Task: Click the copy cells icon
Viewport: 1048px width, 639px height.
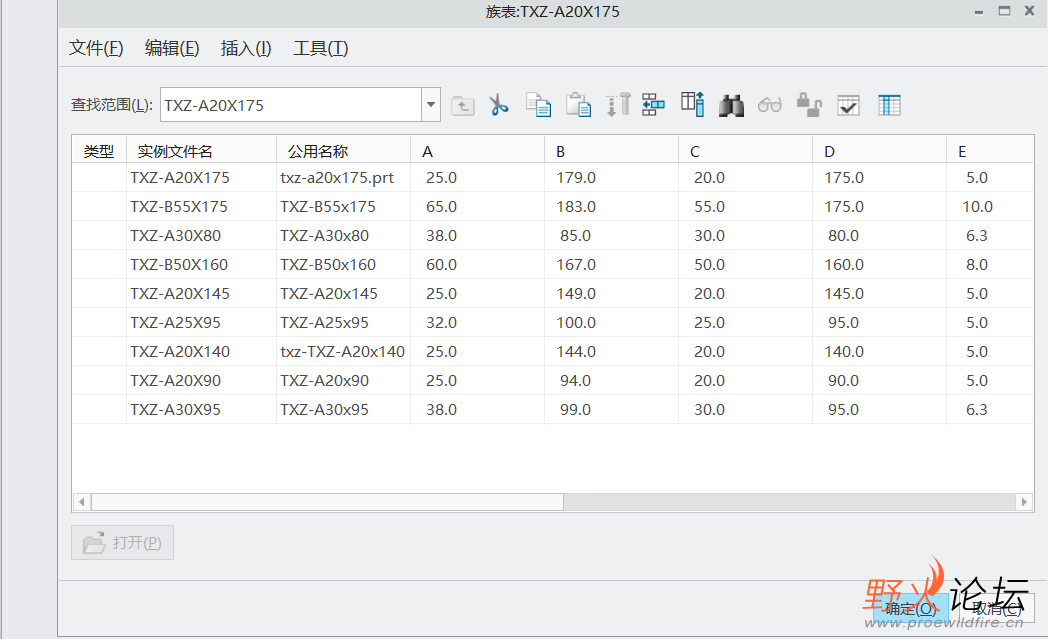Action: coord(539,105)
